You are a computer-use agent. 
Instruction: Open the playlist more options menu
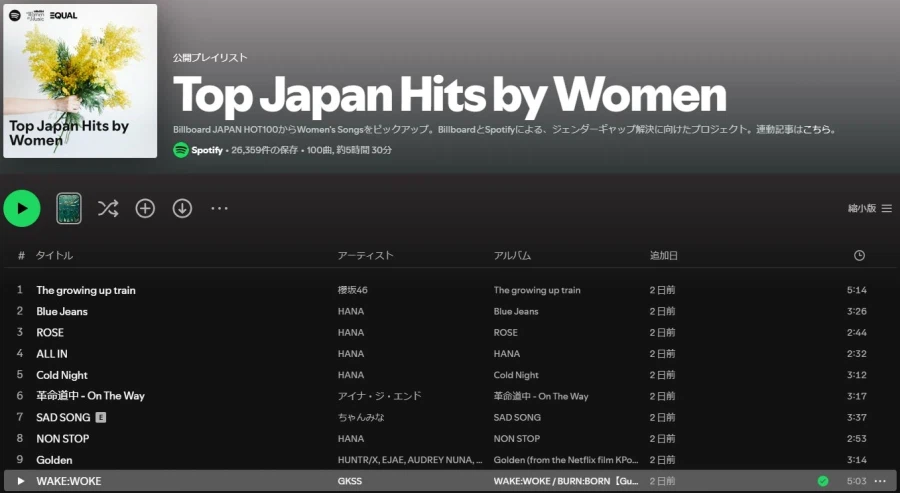(219, 208)
